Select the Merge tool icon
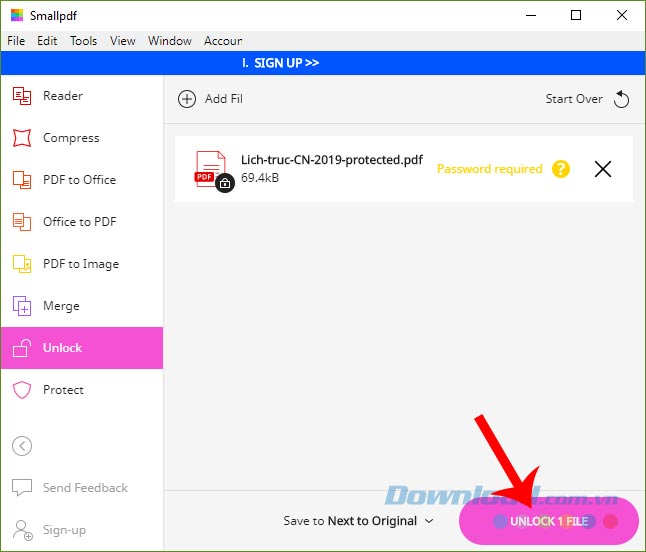The height and width of the screenshot is (552, 646). pyautogui.click(x=22, y=306)
